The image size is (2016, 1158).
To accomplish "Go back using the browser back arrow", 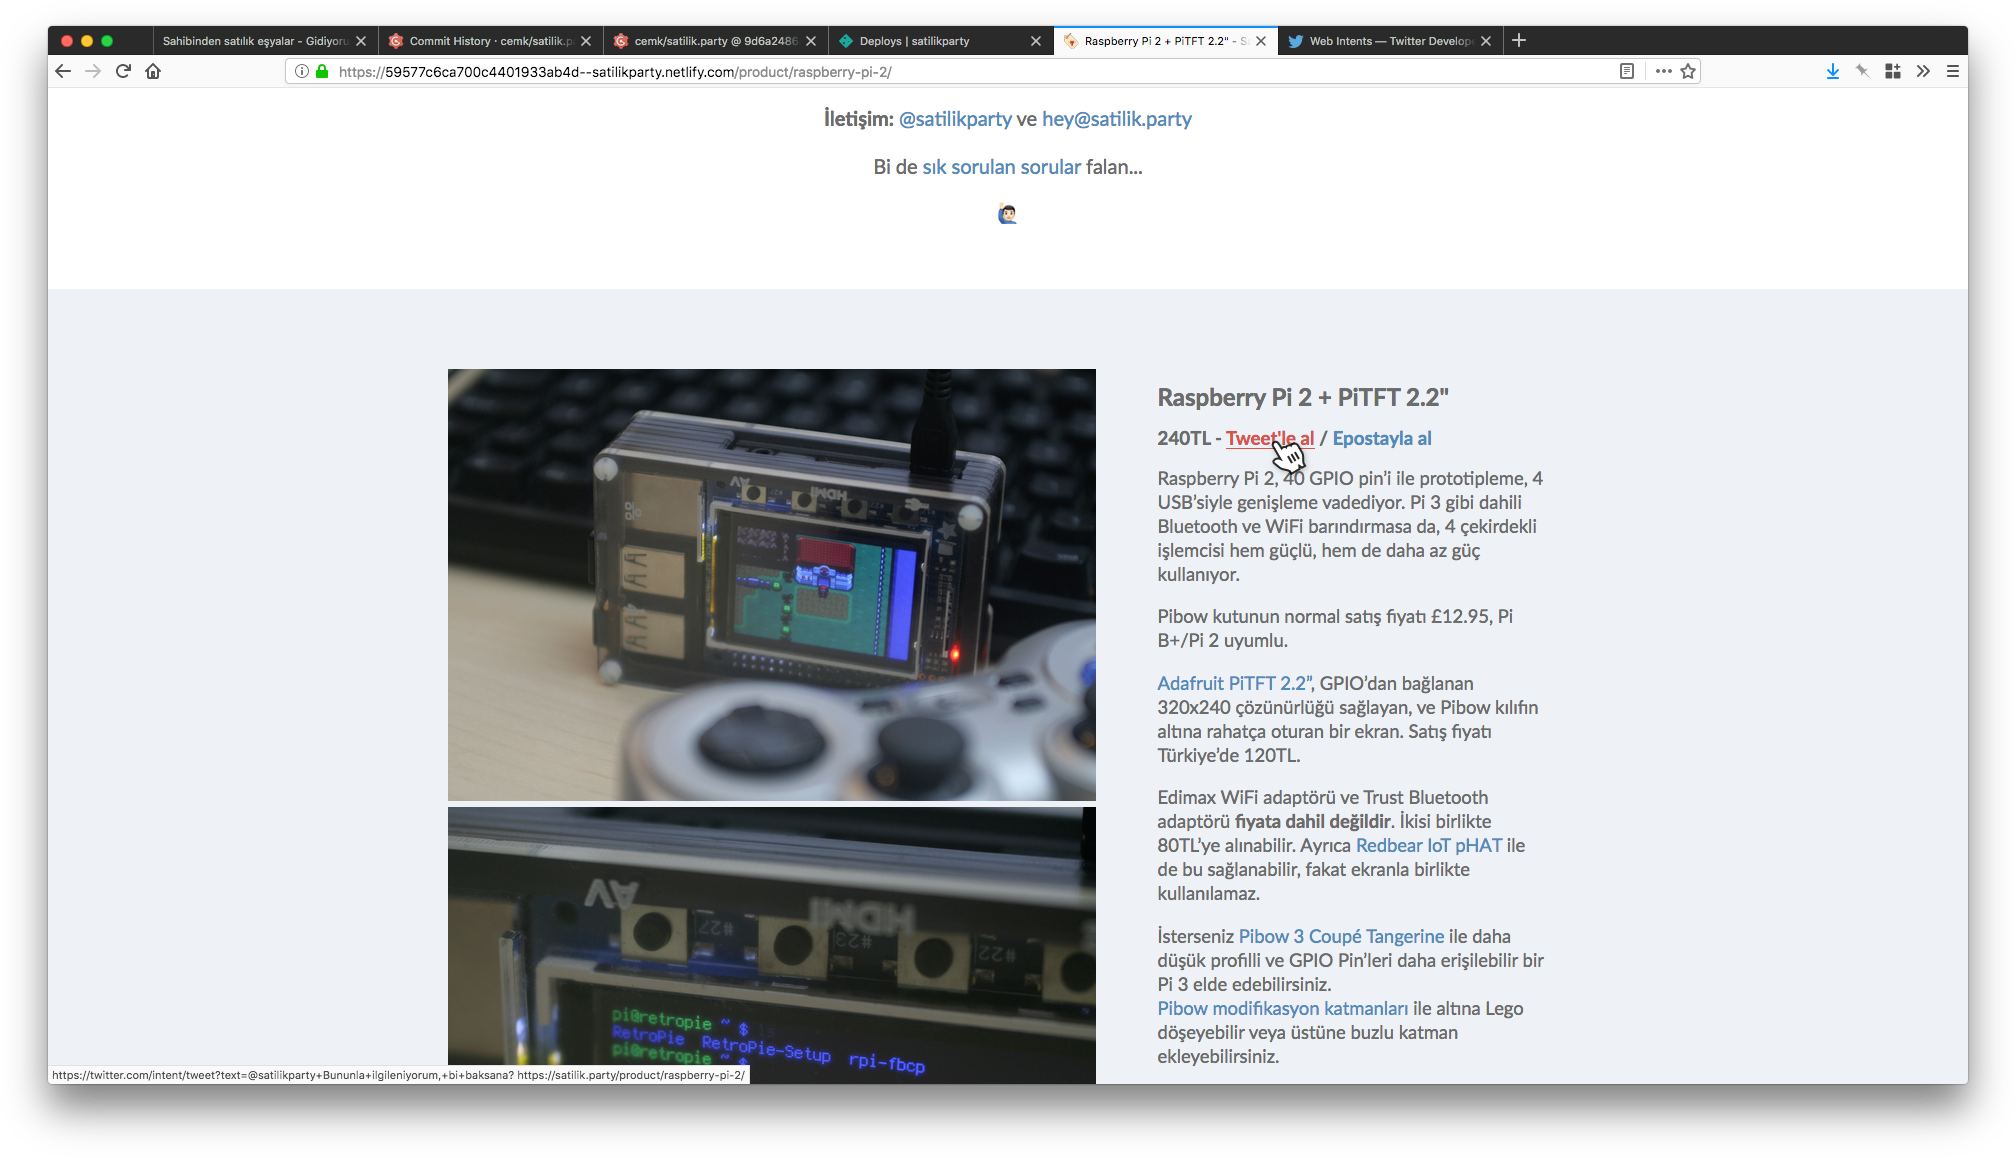I will (x=63, y=71).
